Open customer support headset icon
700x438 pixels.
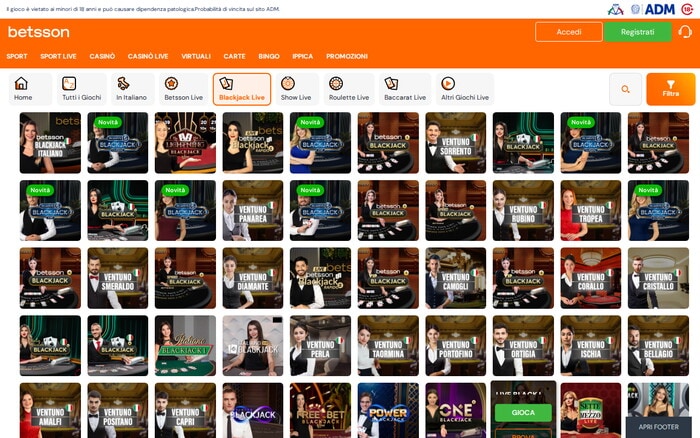684,32
